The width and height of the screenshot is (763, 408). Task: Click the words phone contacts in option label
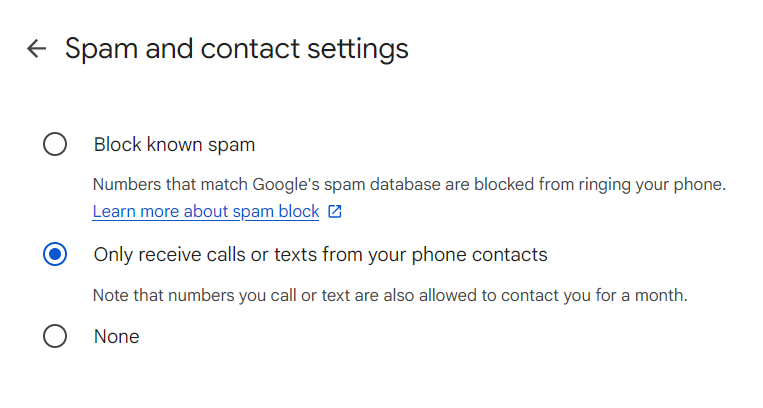[x=479, y=255]
